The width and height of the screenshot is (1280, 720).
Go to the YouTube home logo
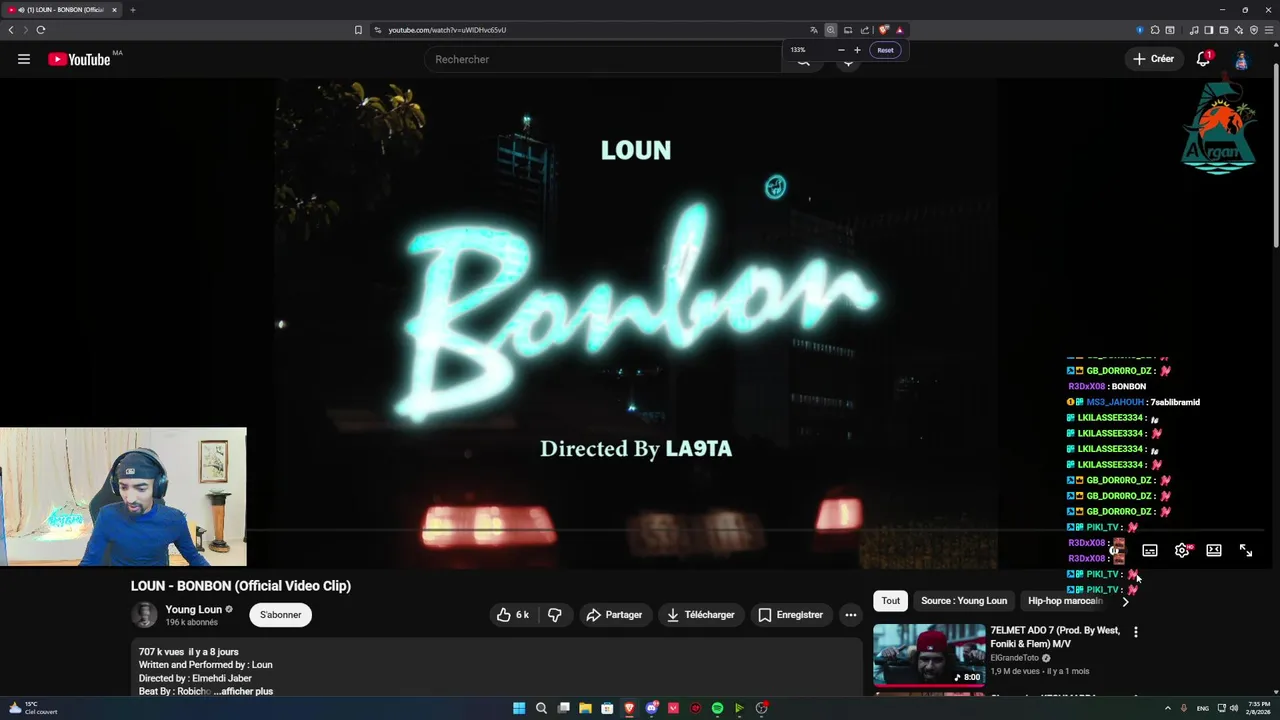(79, 59)
